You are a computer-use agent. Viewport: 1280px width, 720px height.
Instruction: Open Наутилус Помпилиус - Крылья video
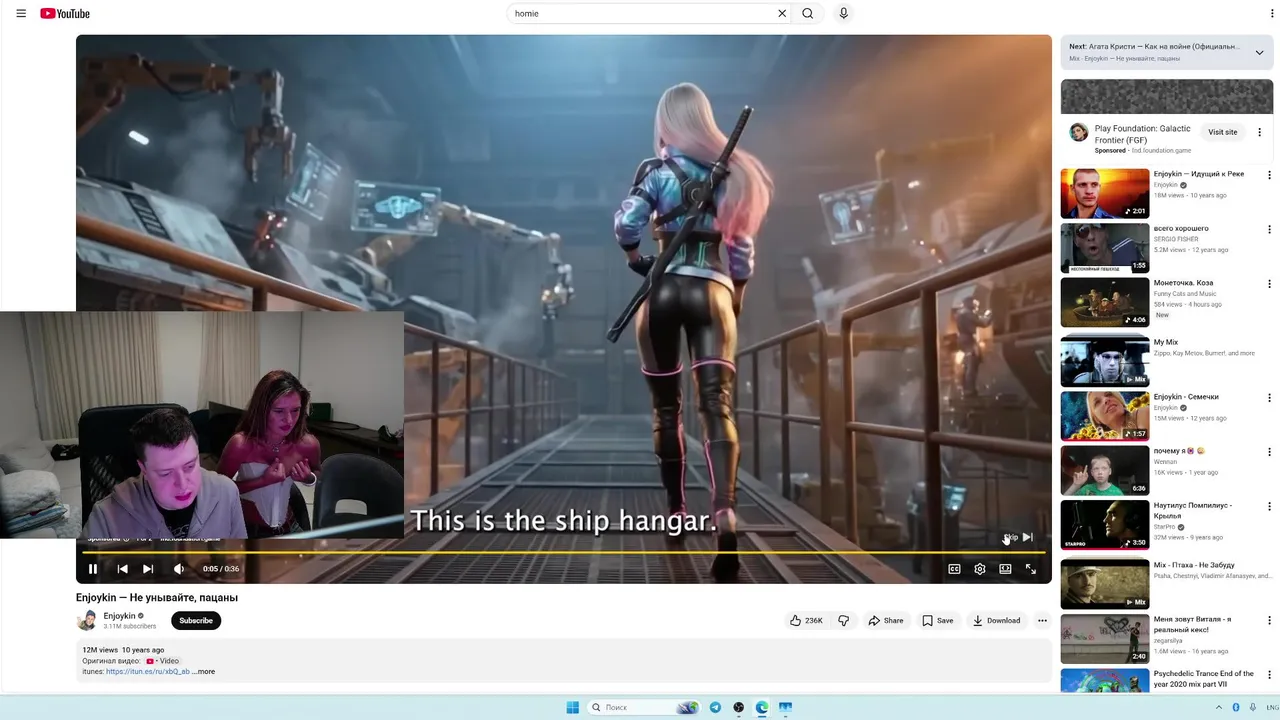(x=1105, y=525)
